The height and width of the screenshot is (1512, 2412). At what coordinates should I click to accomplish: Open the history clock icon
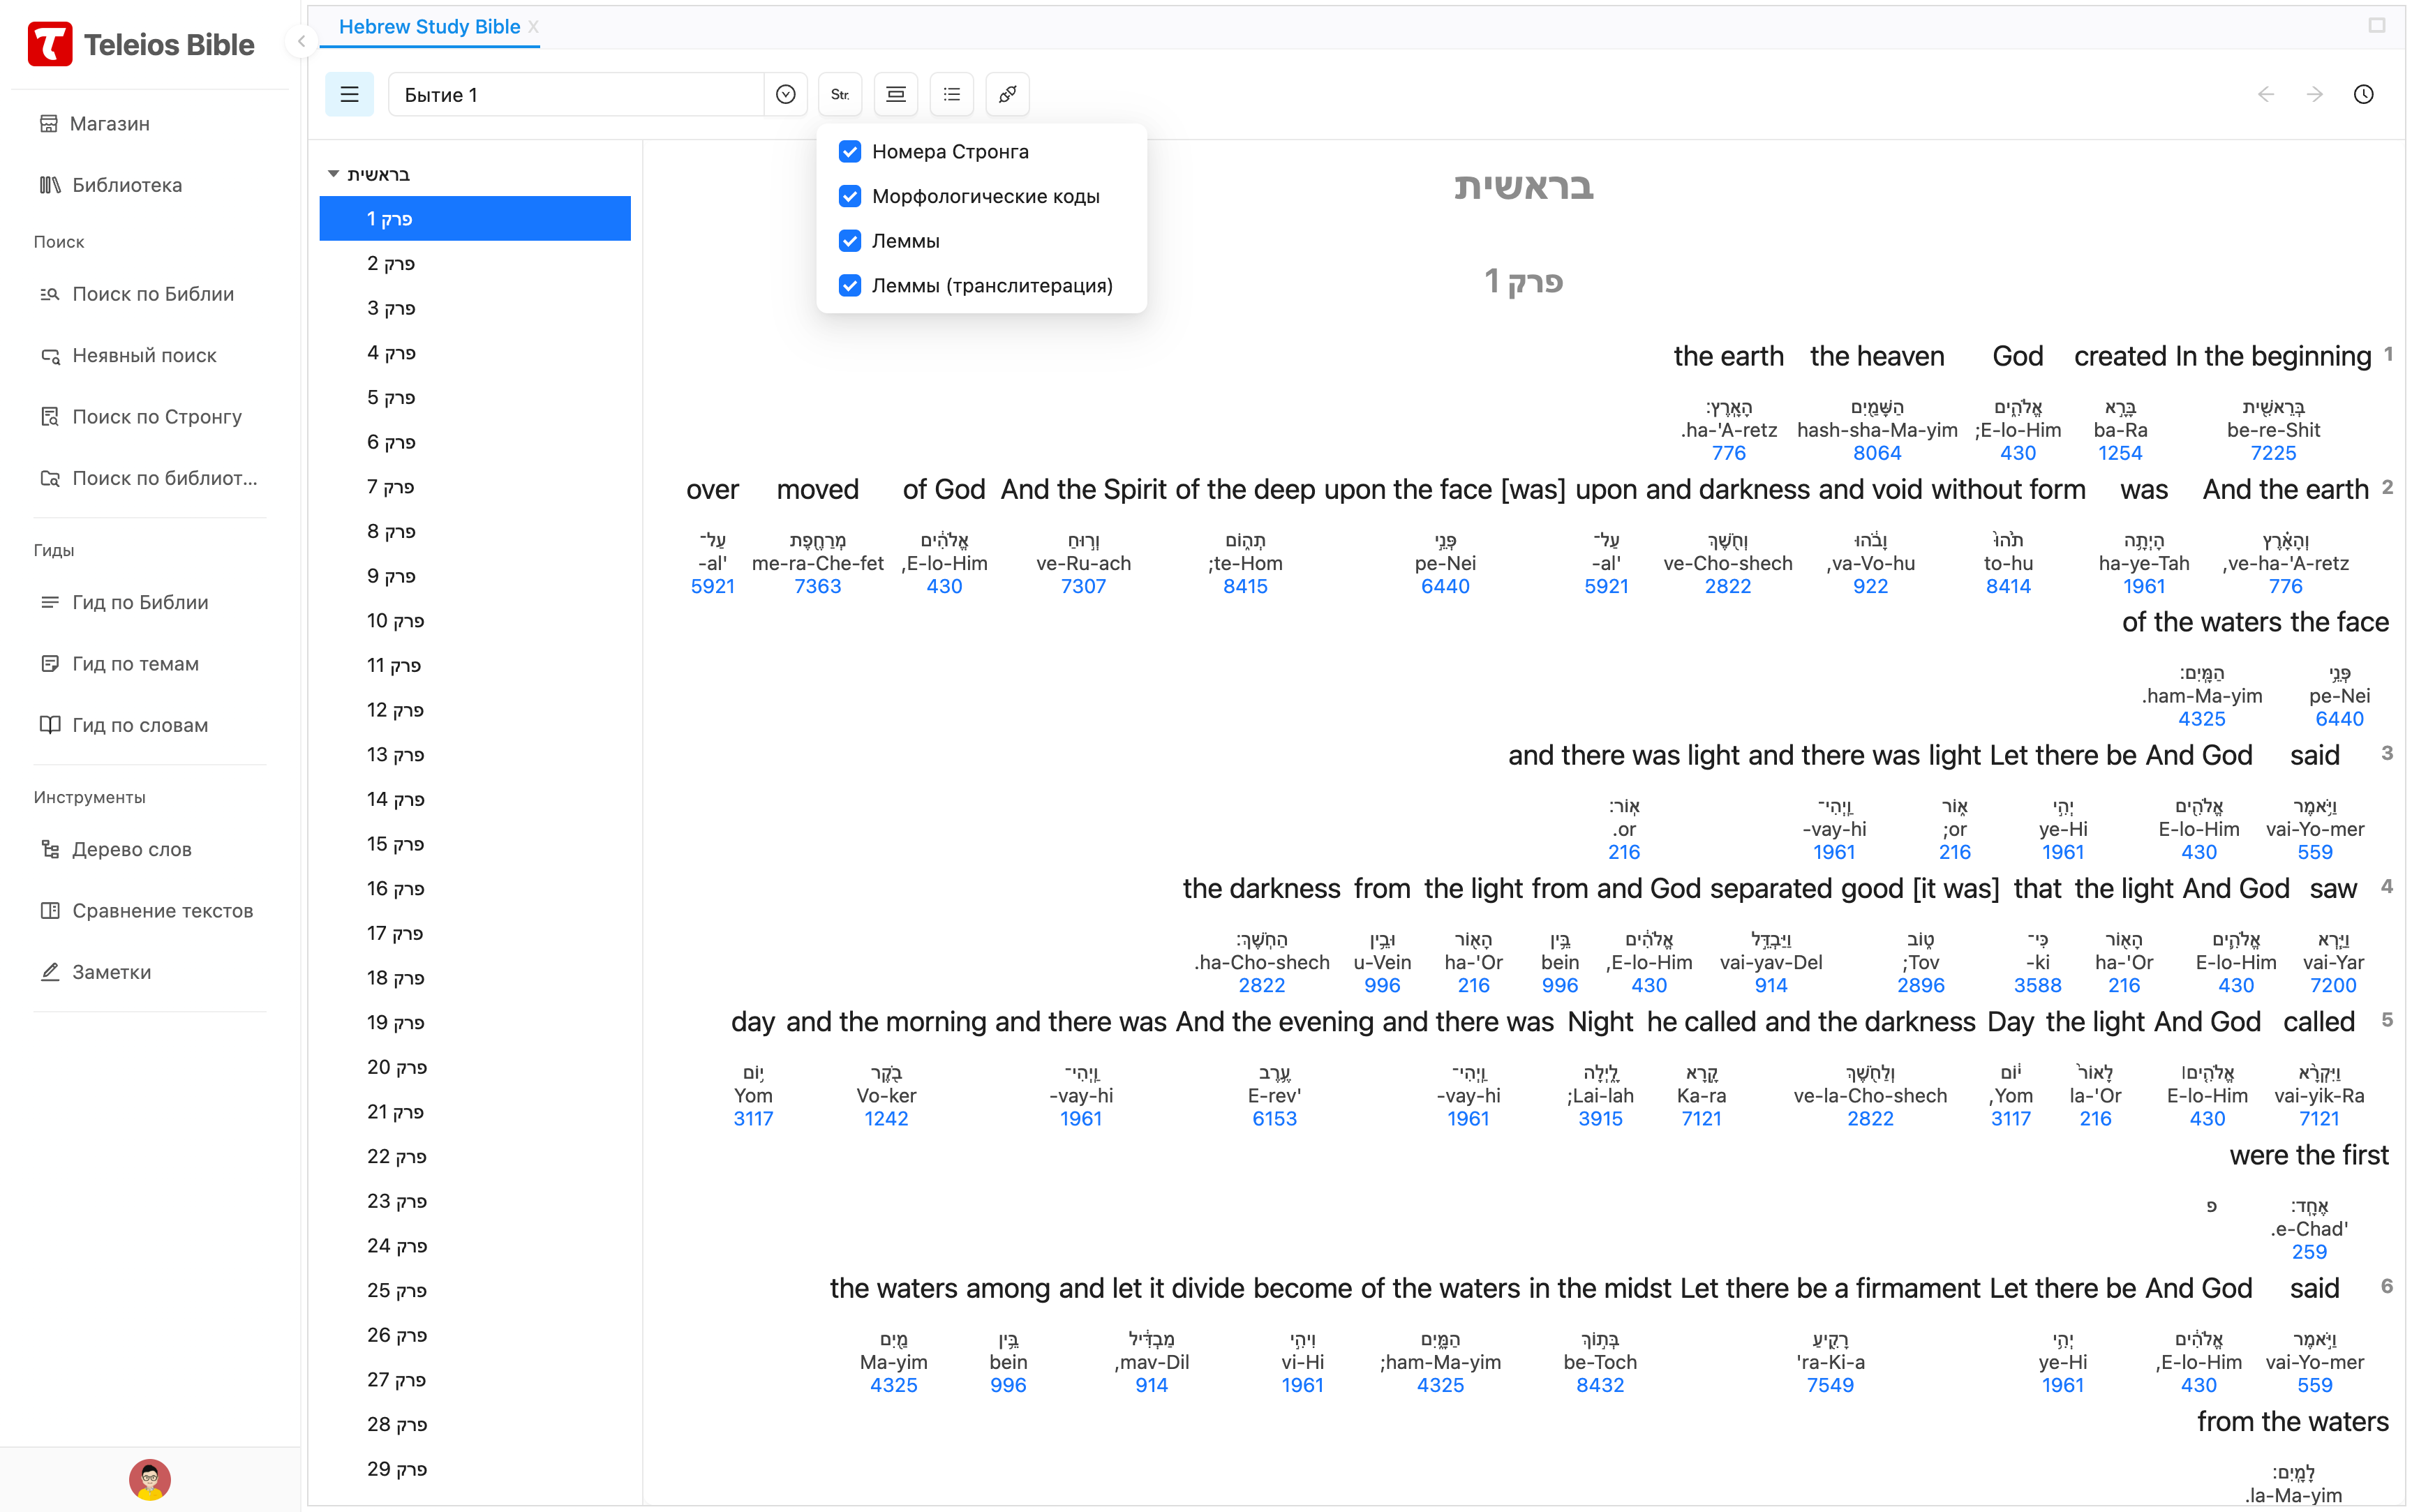pyautogui.click(x=2363, y=94)
